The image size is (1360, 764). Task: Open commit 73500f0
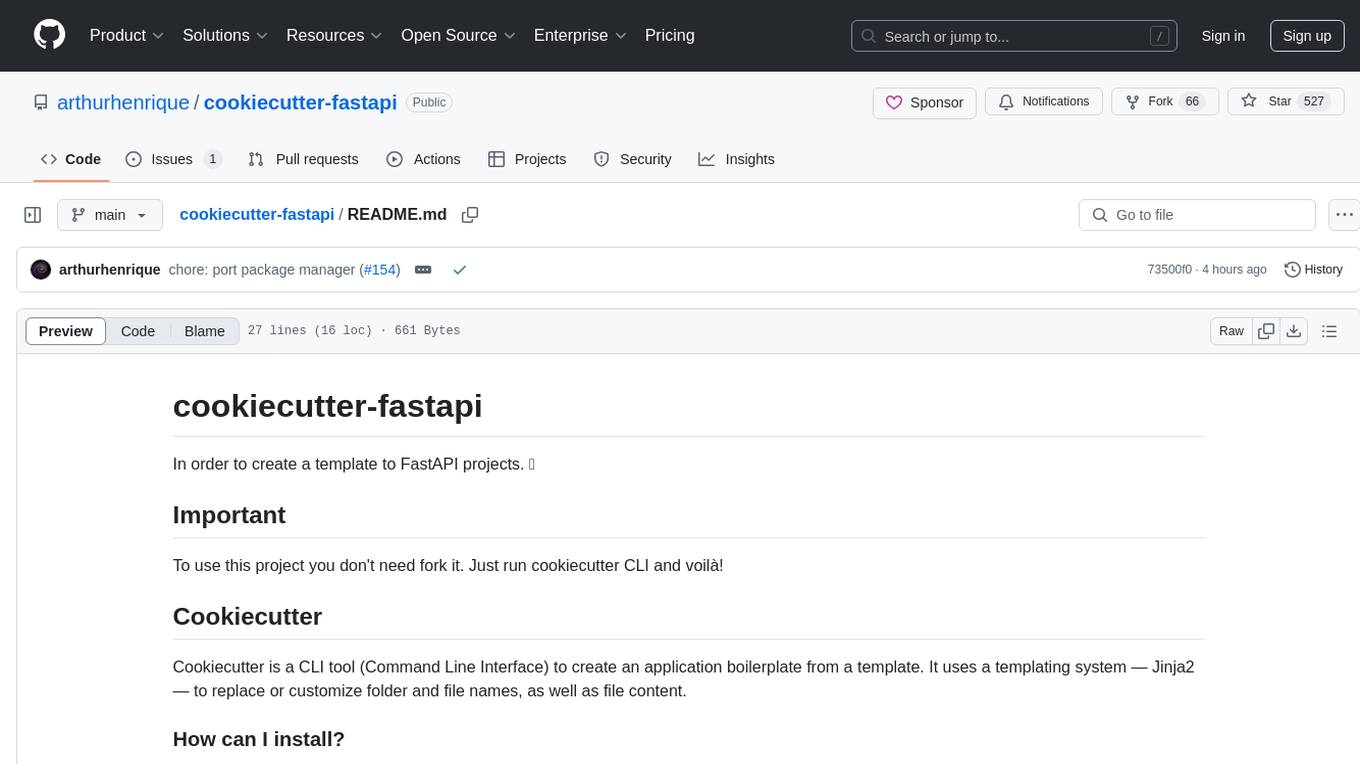point(1170,270)
